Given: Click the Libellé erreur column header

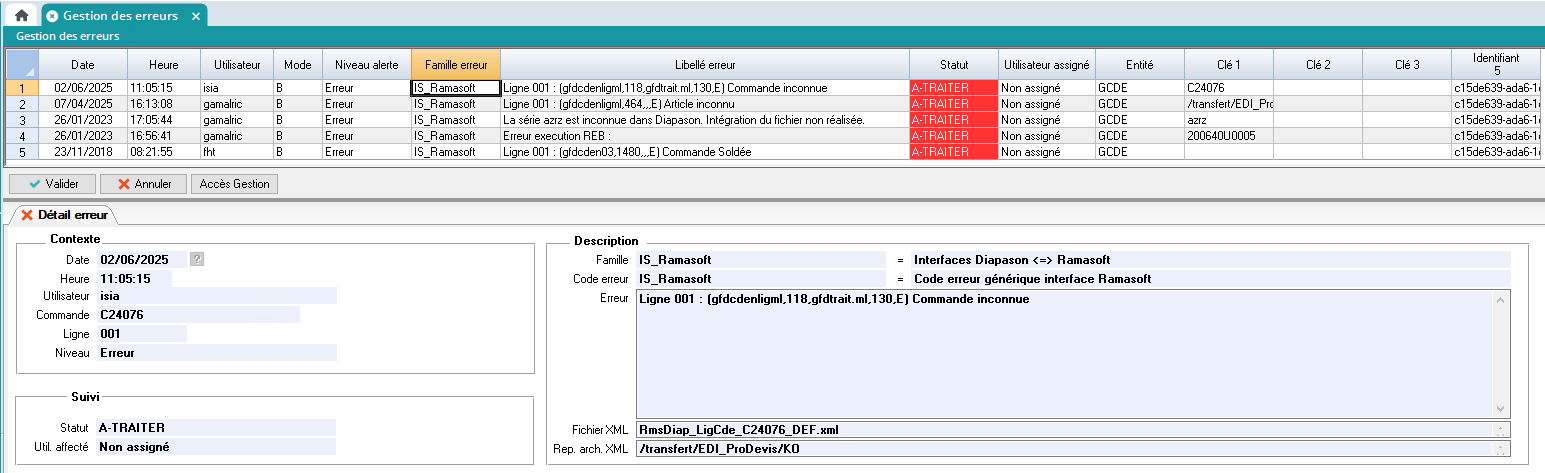Looking at the screenshot, I should [x=705, y=64].
